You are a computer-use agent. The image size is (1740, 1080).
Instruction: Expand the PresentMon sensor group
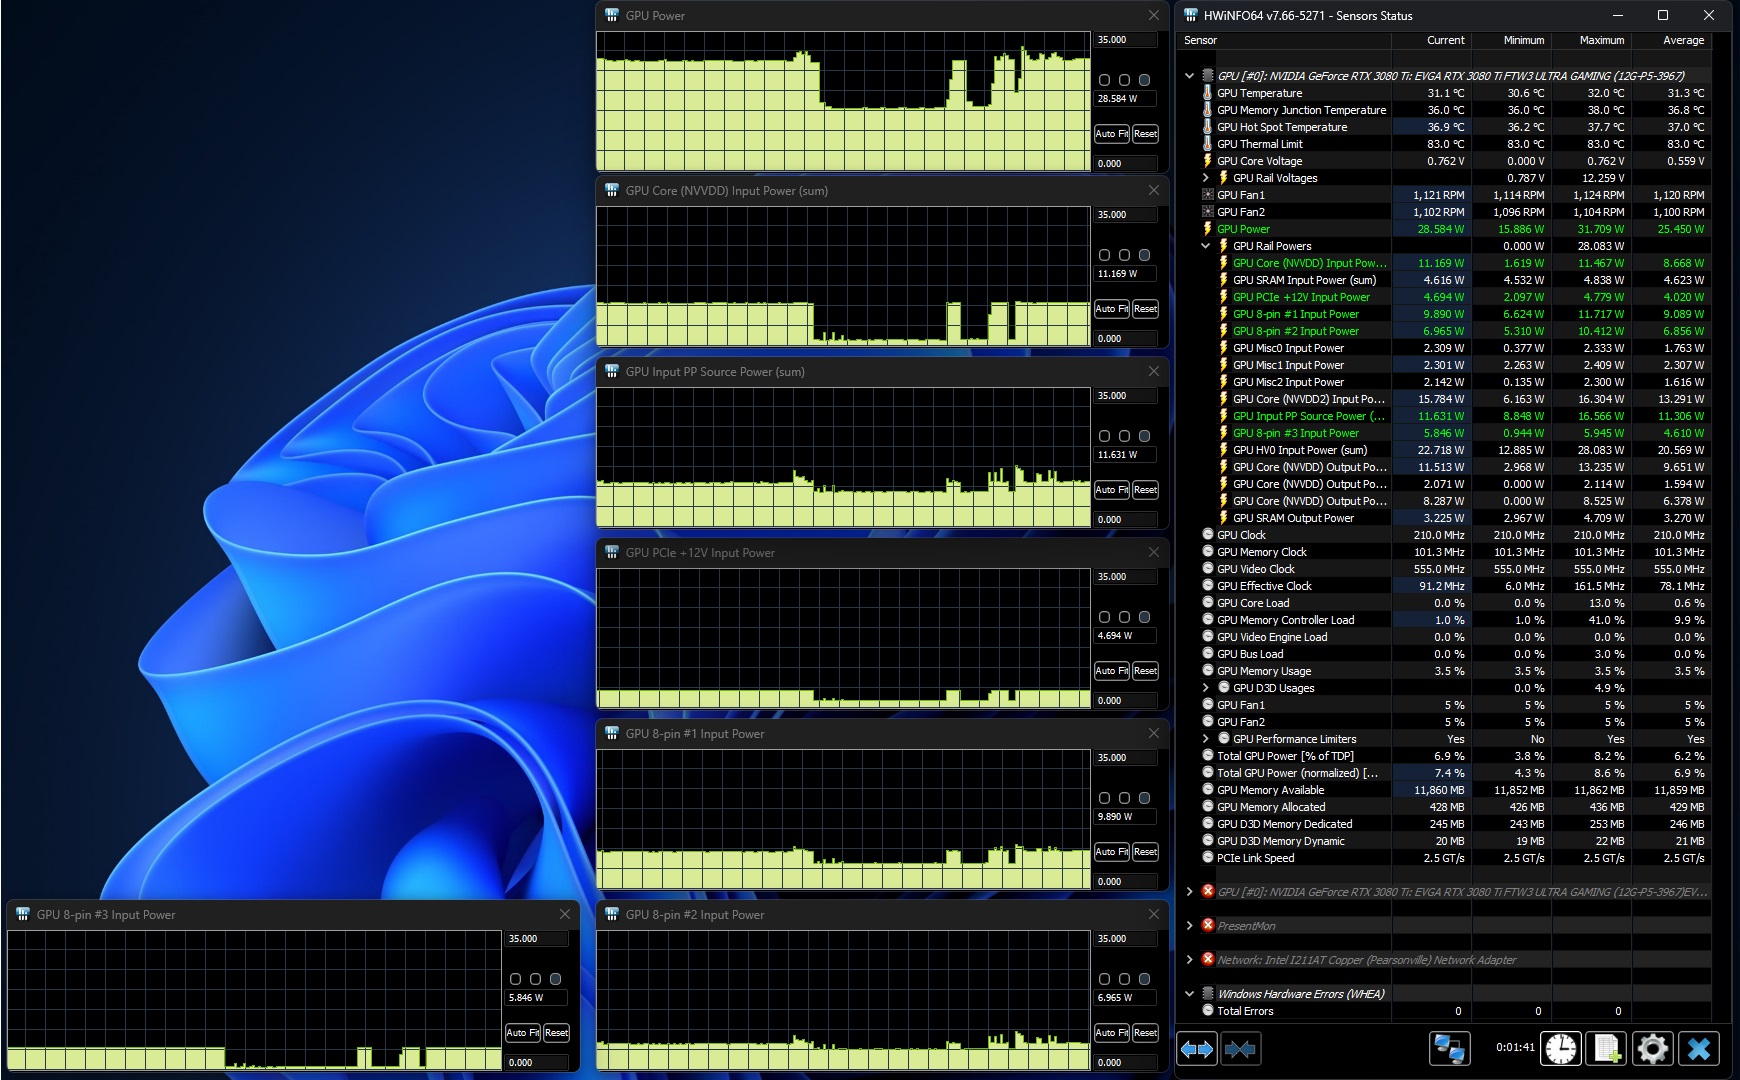coord(1189,926)
